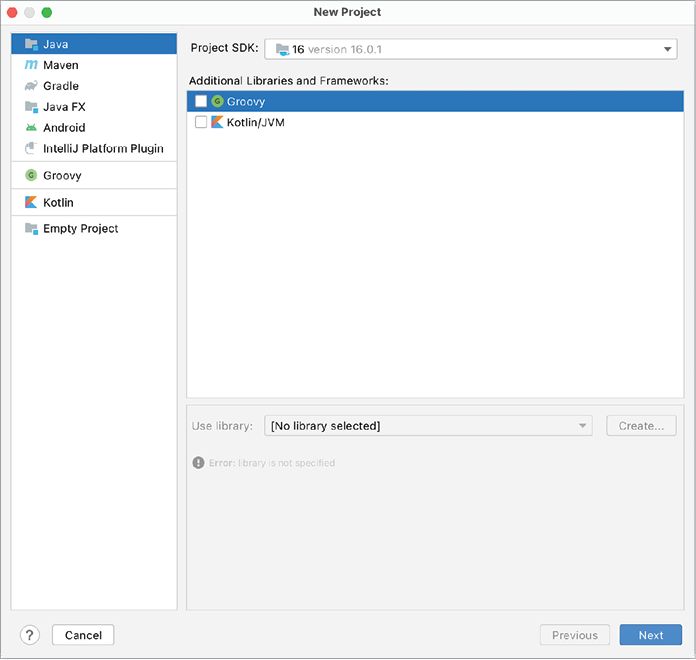Click the Empty Project folder icon
This screenshot has width=696, height=660.
point(31,228)
